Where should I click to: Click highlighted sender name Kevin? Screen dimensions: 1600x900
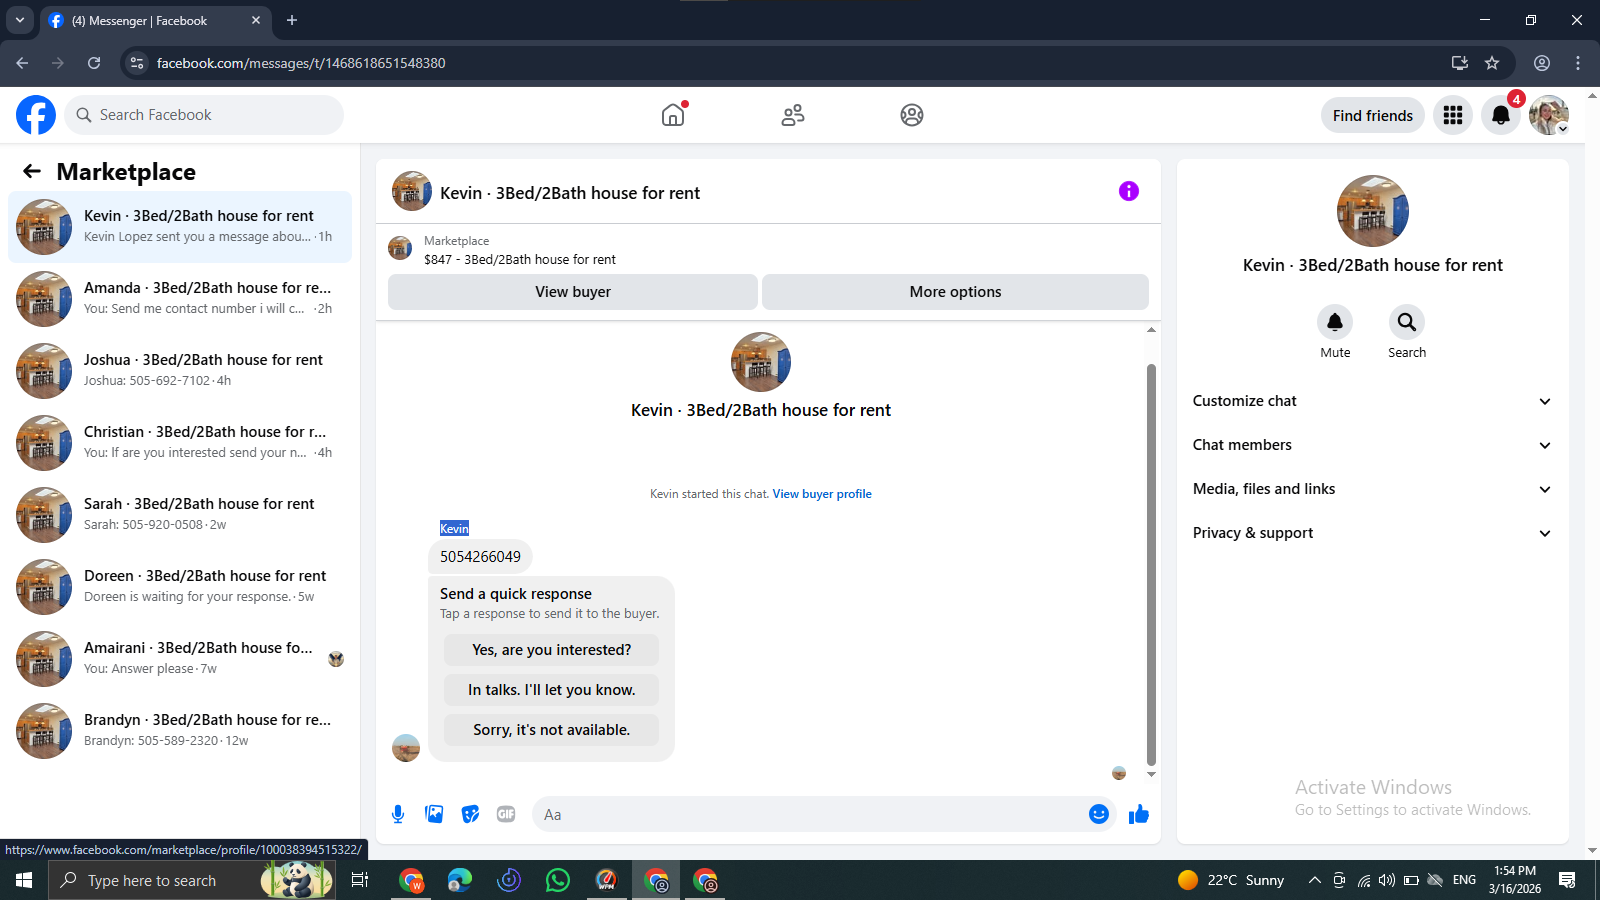pyautogui.click(x=454, y=528)
